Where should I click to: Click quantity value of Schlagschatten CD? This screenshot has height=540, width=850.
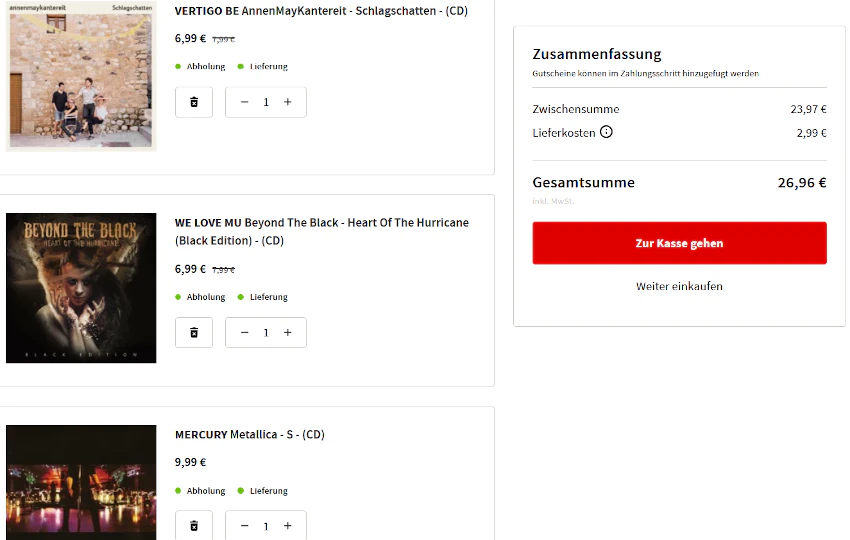click(266, 102)
